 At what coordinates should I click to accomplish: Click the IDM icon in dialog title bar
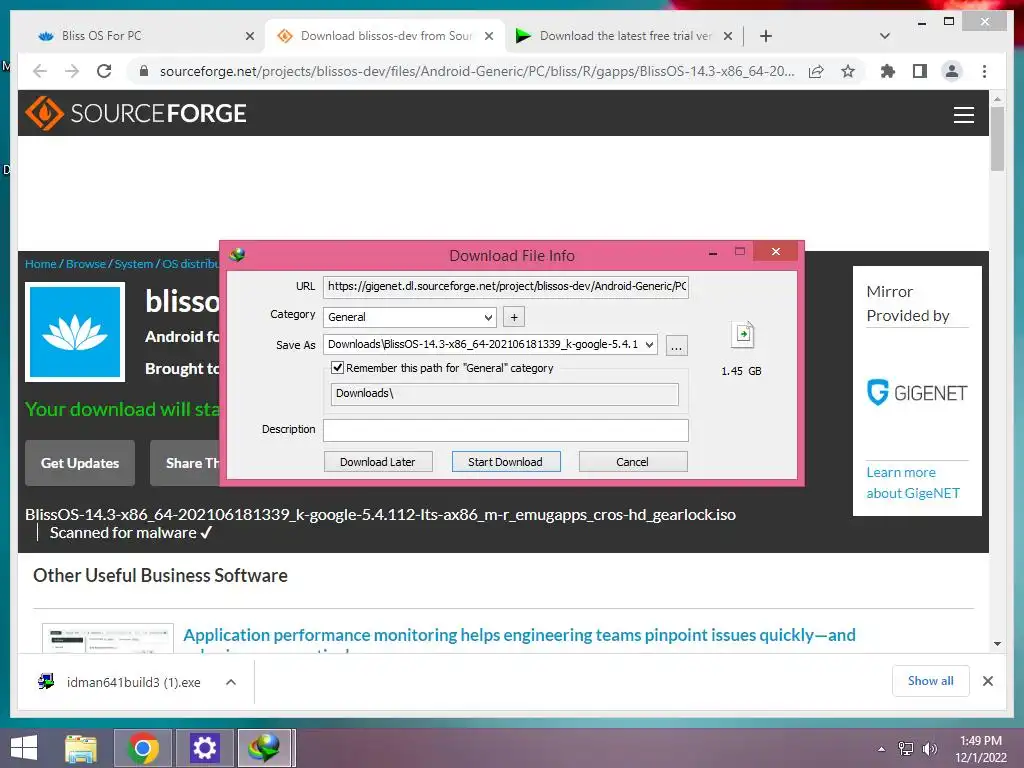pyautogui.click(x=237, y=255)
